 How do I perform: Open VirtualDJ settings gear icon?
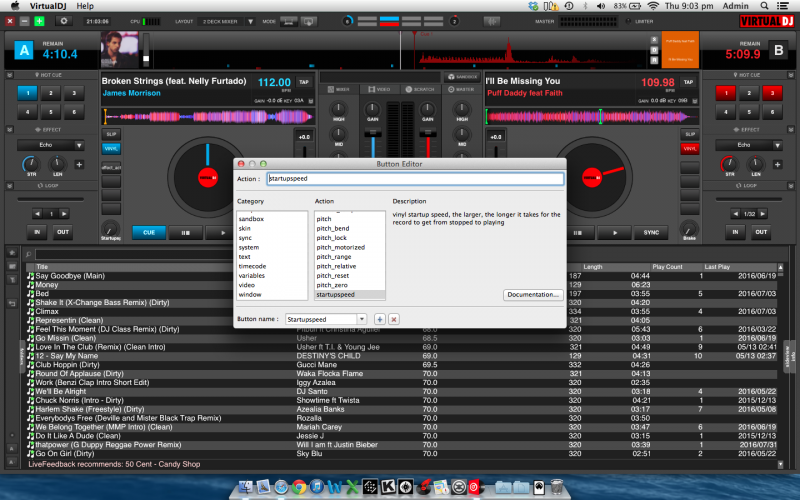coord(64,21)
